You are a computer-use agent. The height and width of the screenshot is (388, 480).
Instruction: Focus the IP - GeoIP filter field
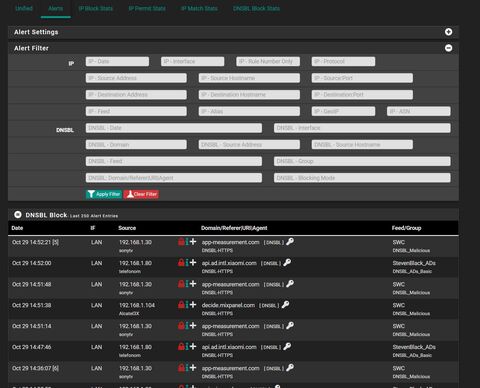[343, 111]
